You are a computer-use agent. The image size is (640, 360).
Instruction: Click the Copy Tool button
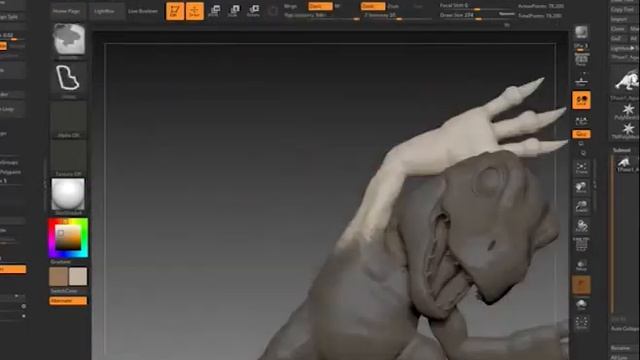coord(623,9)
